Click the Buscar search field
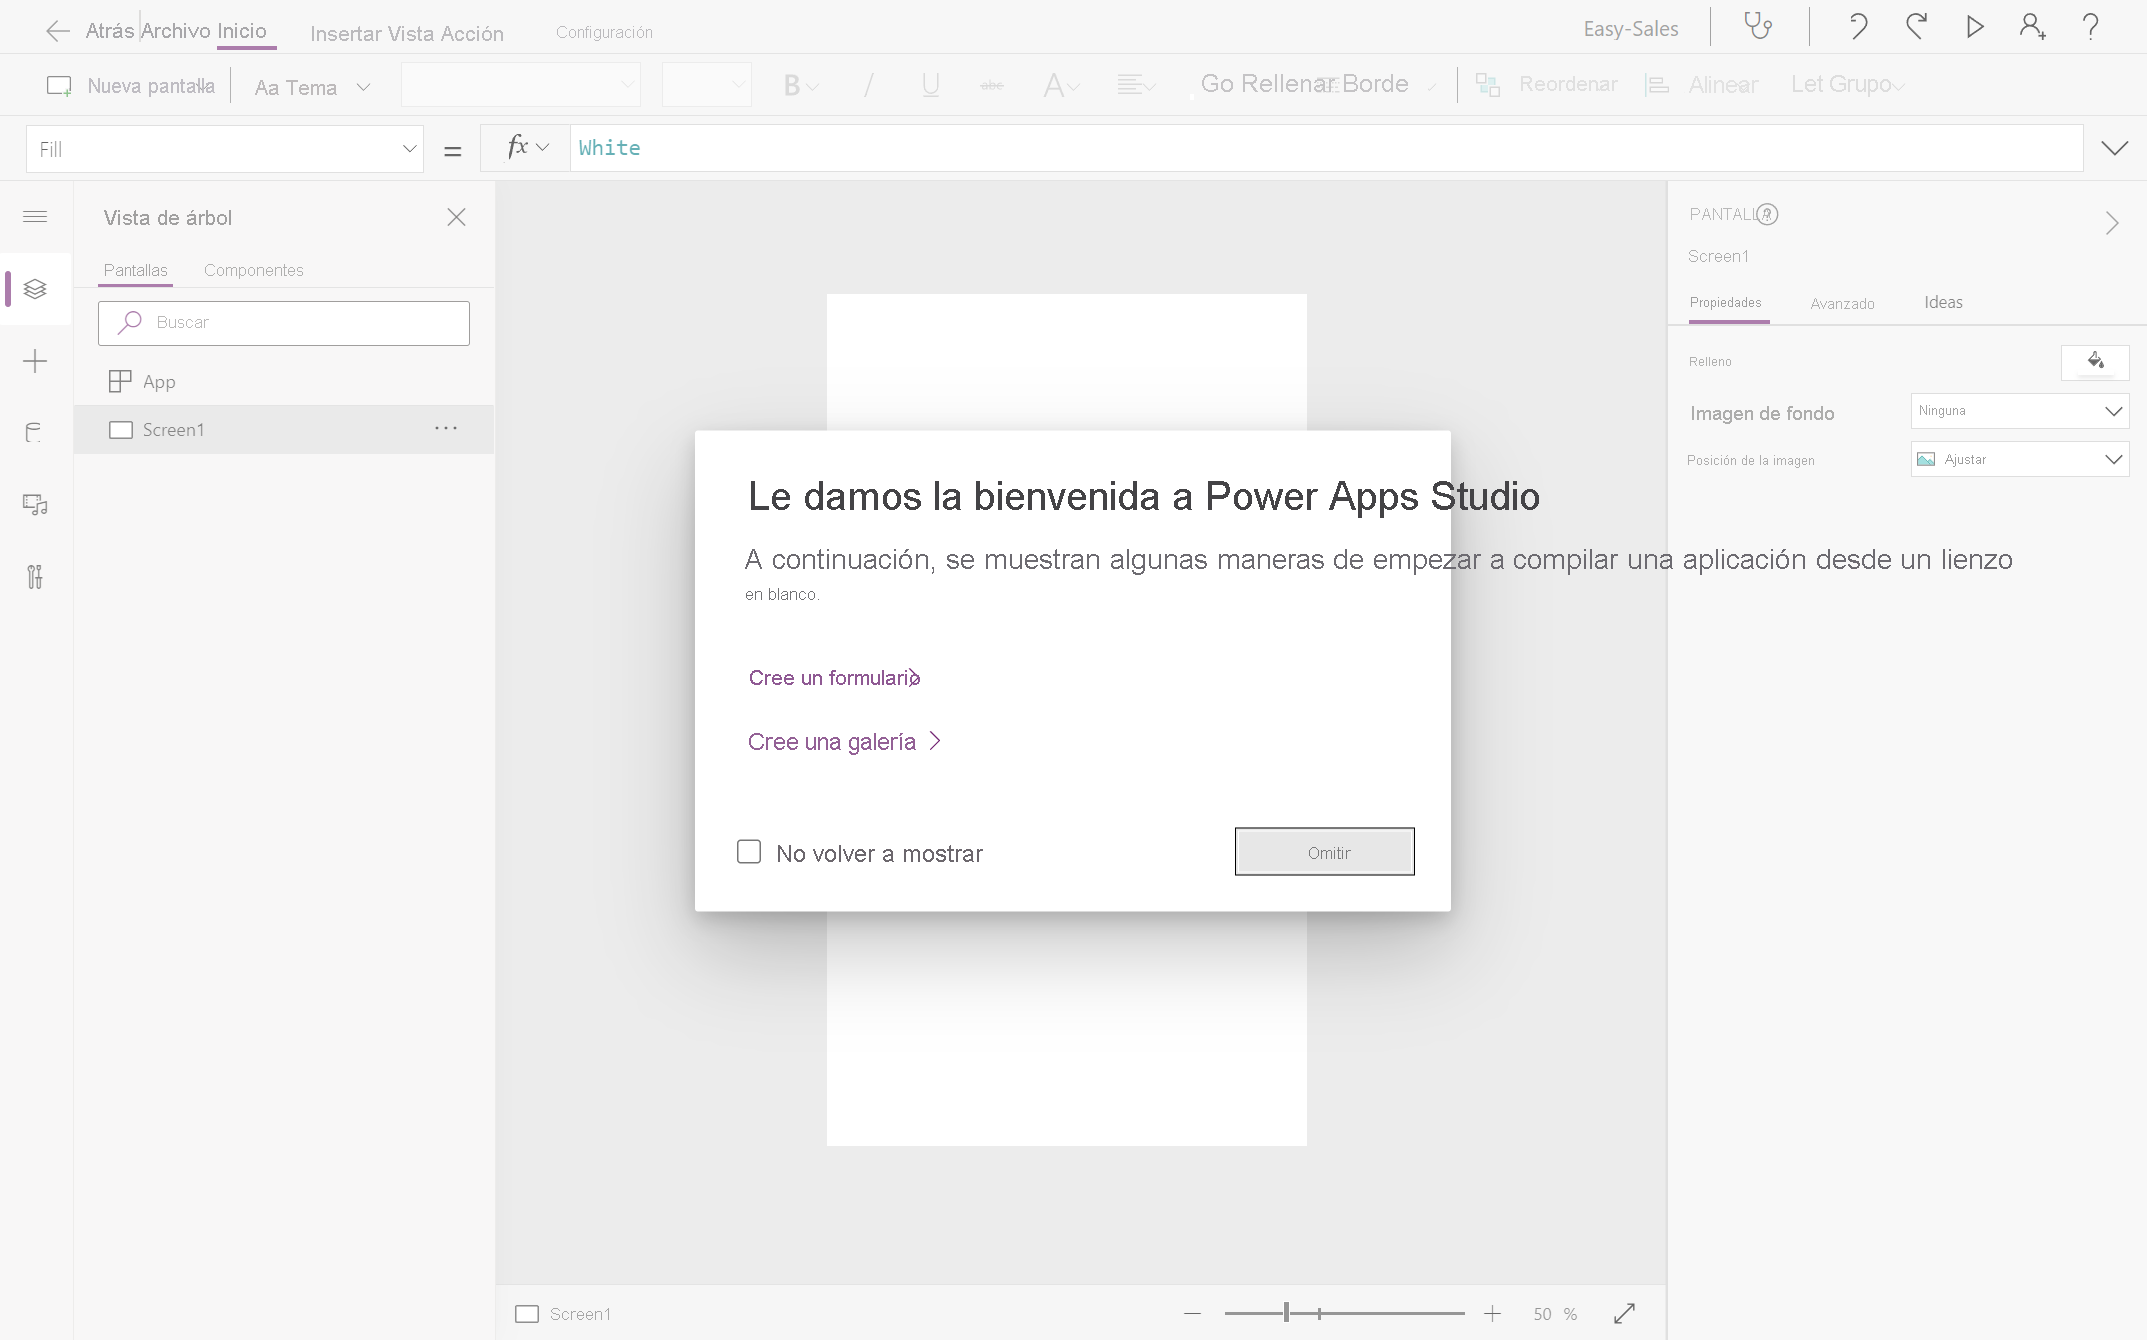This screenshot has width=2147, height=1340. (x=284, y=323)
